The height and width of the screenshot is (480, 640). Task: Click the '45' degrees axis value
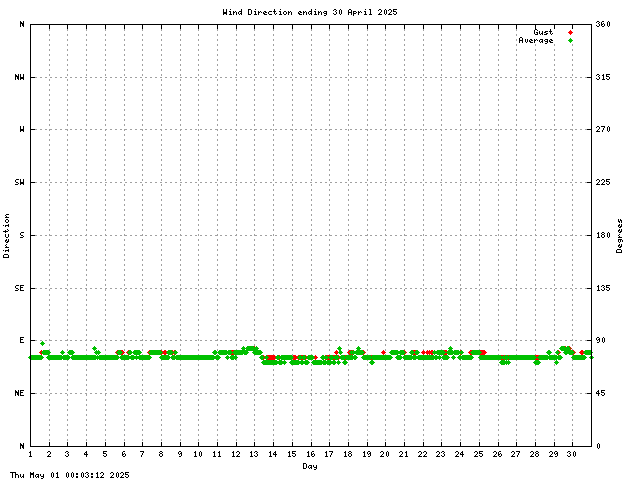(x=600, y=393)
